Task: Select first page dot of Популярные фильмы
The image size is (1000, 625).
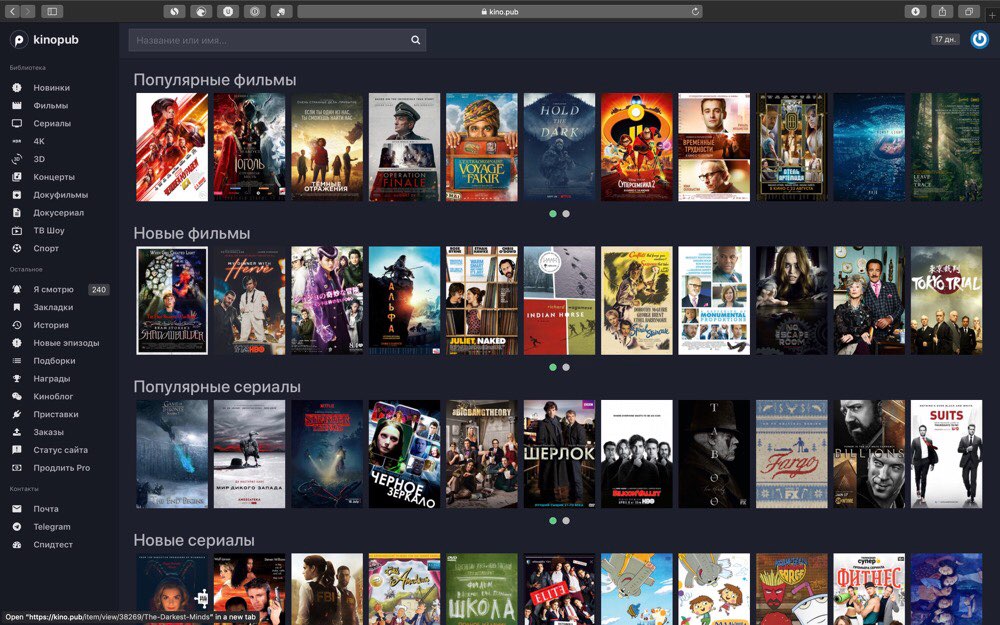Action: click(553, 214)
